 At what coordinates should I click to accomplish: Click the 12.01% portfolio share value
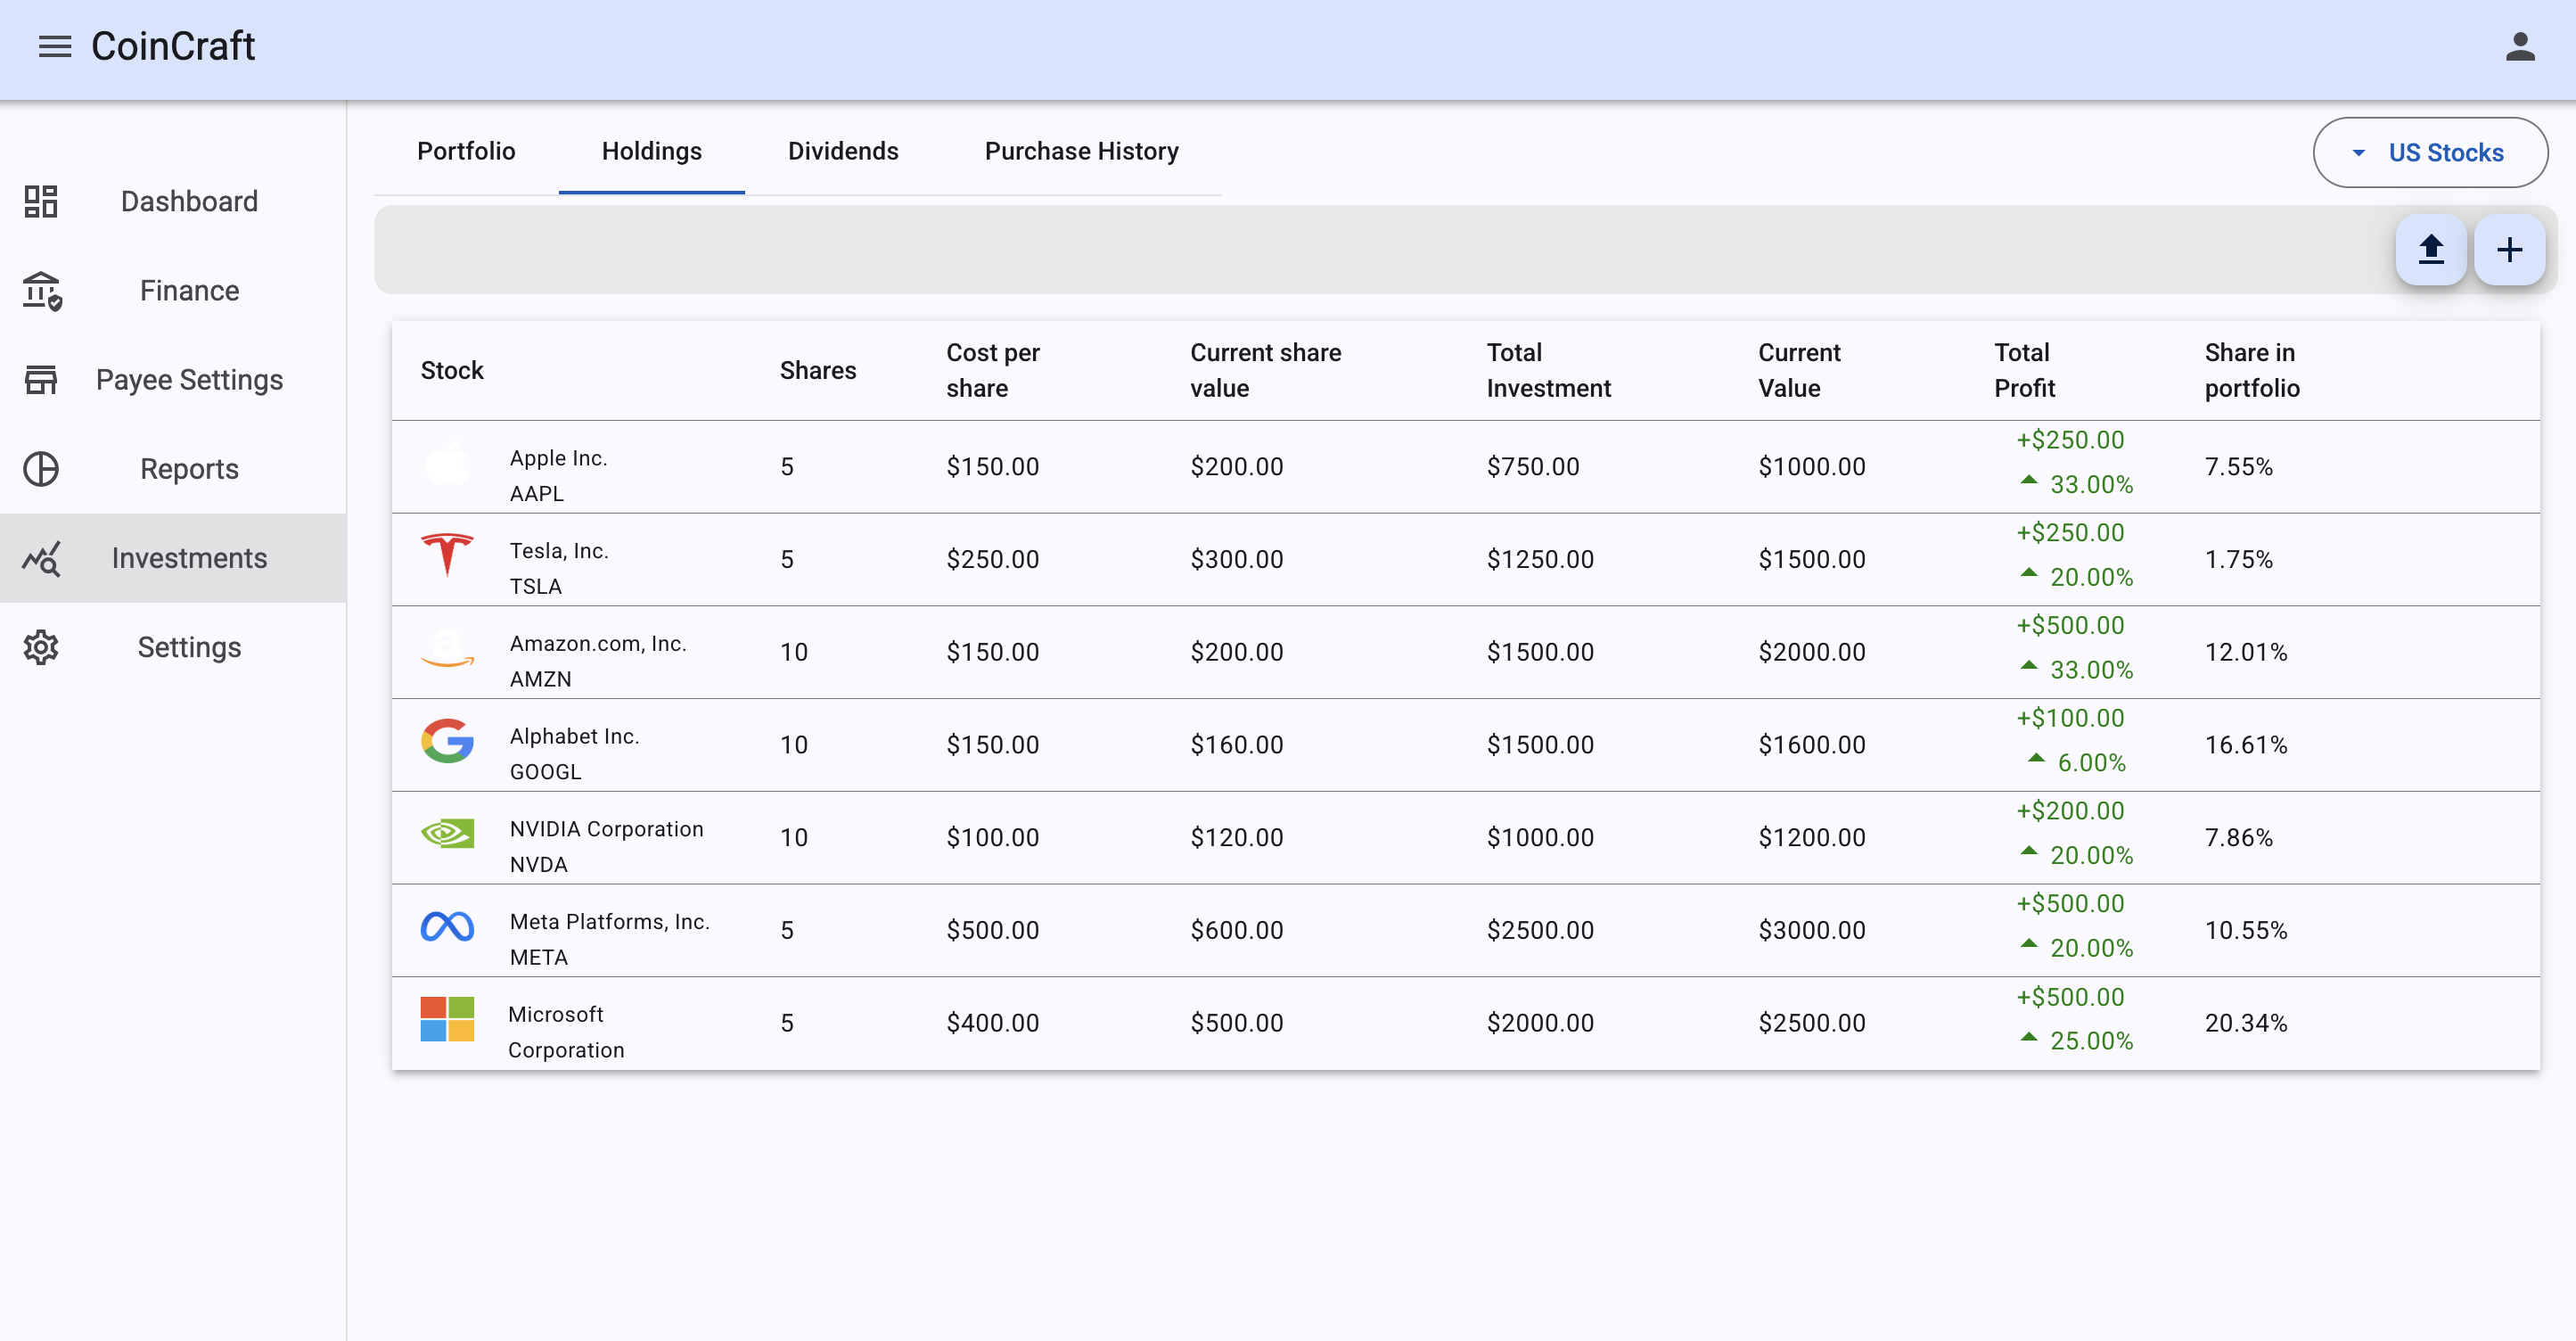[2246, 652]
